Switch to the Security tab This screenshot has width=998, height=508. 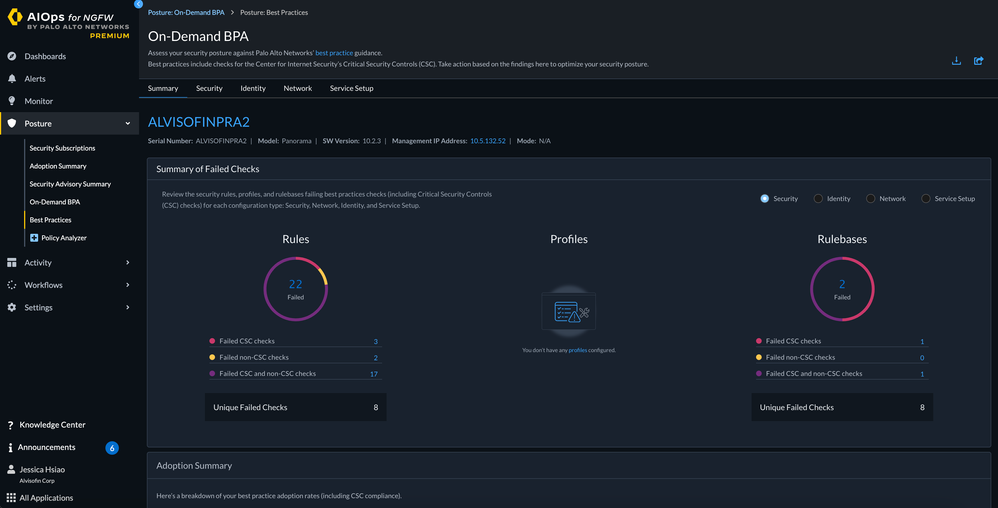(209, 88)
